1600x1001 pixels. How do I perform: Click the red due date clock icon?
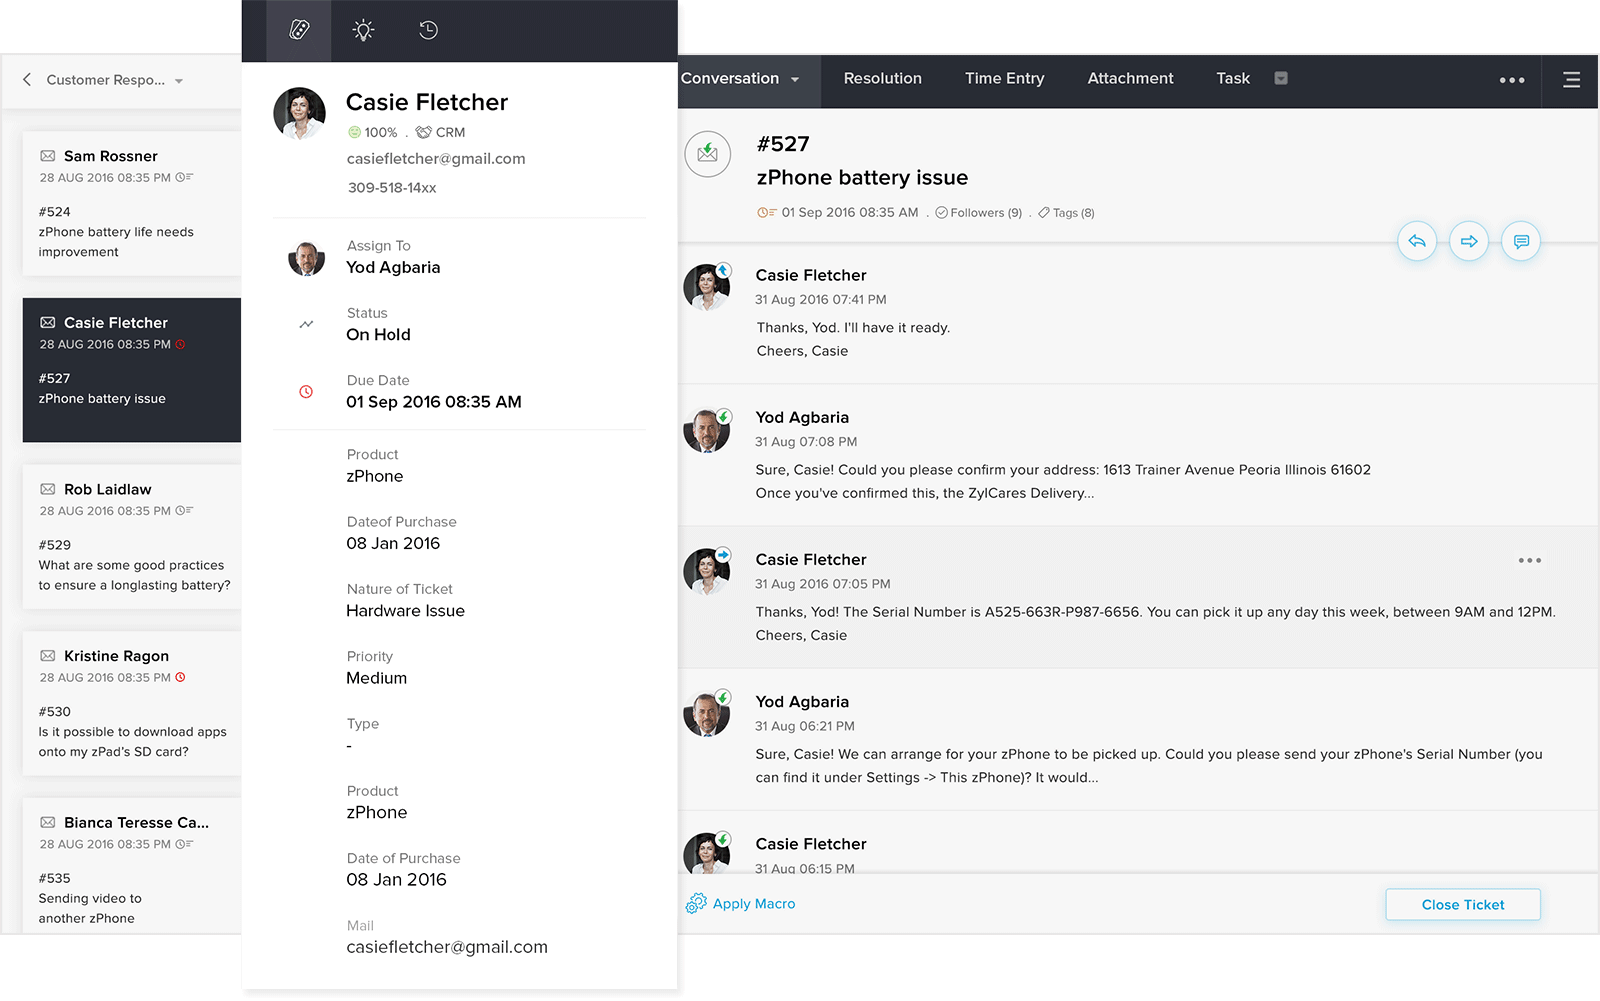(x=306, y=392)
